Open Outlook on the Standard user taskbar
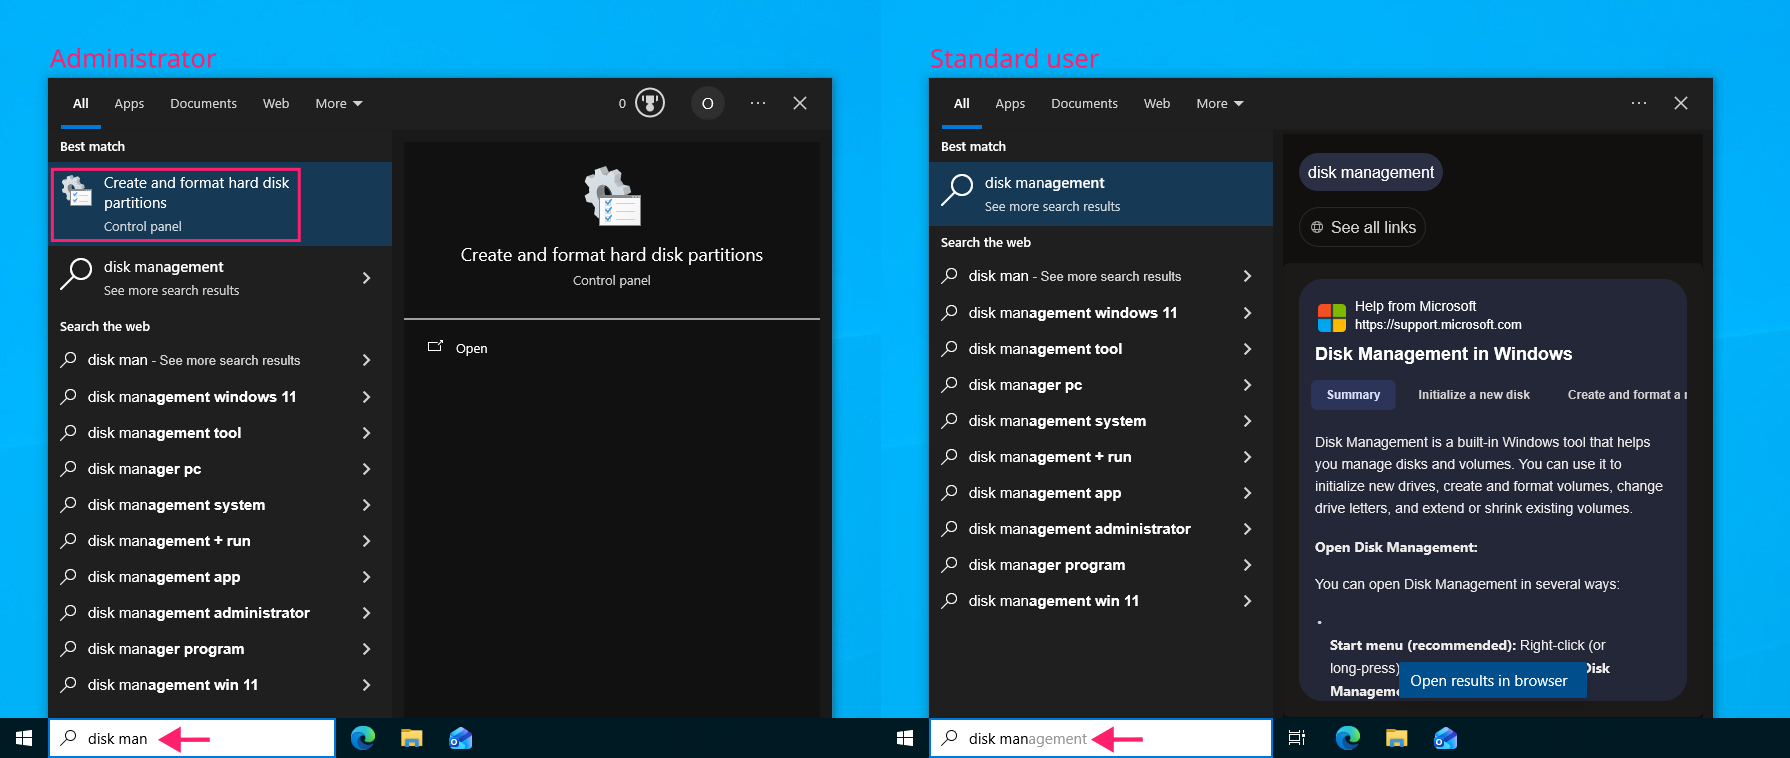The width and height of the screenshot is (1790, 758). (1445, 738)
